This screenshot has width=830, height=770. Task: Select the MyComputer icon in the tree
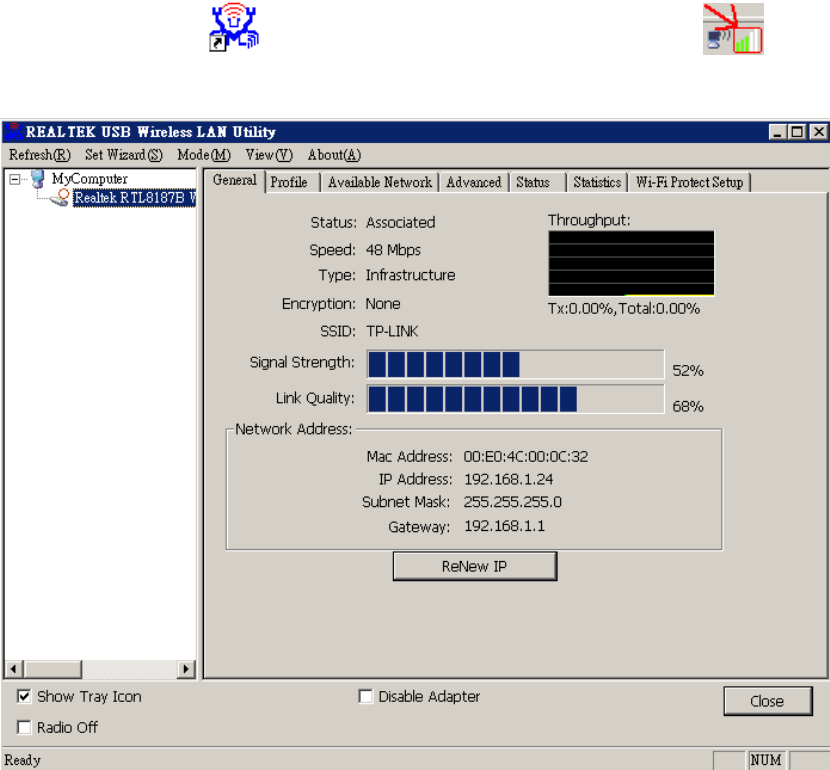[37, 179]
